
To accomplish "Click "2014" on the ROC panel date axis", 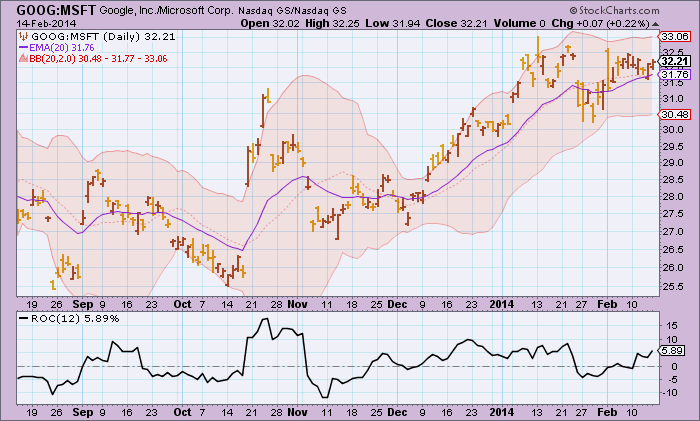I will click(502, 412).
